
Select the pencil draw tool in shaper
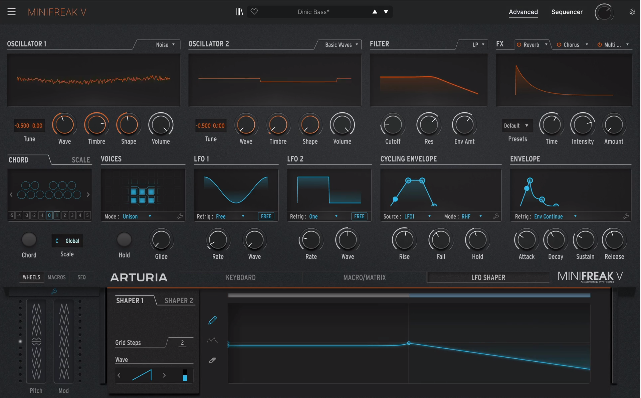[213, 320]
